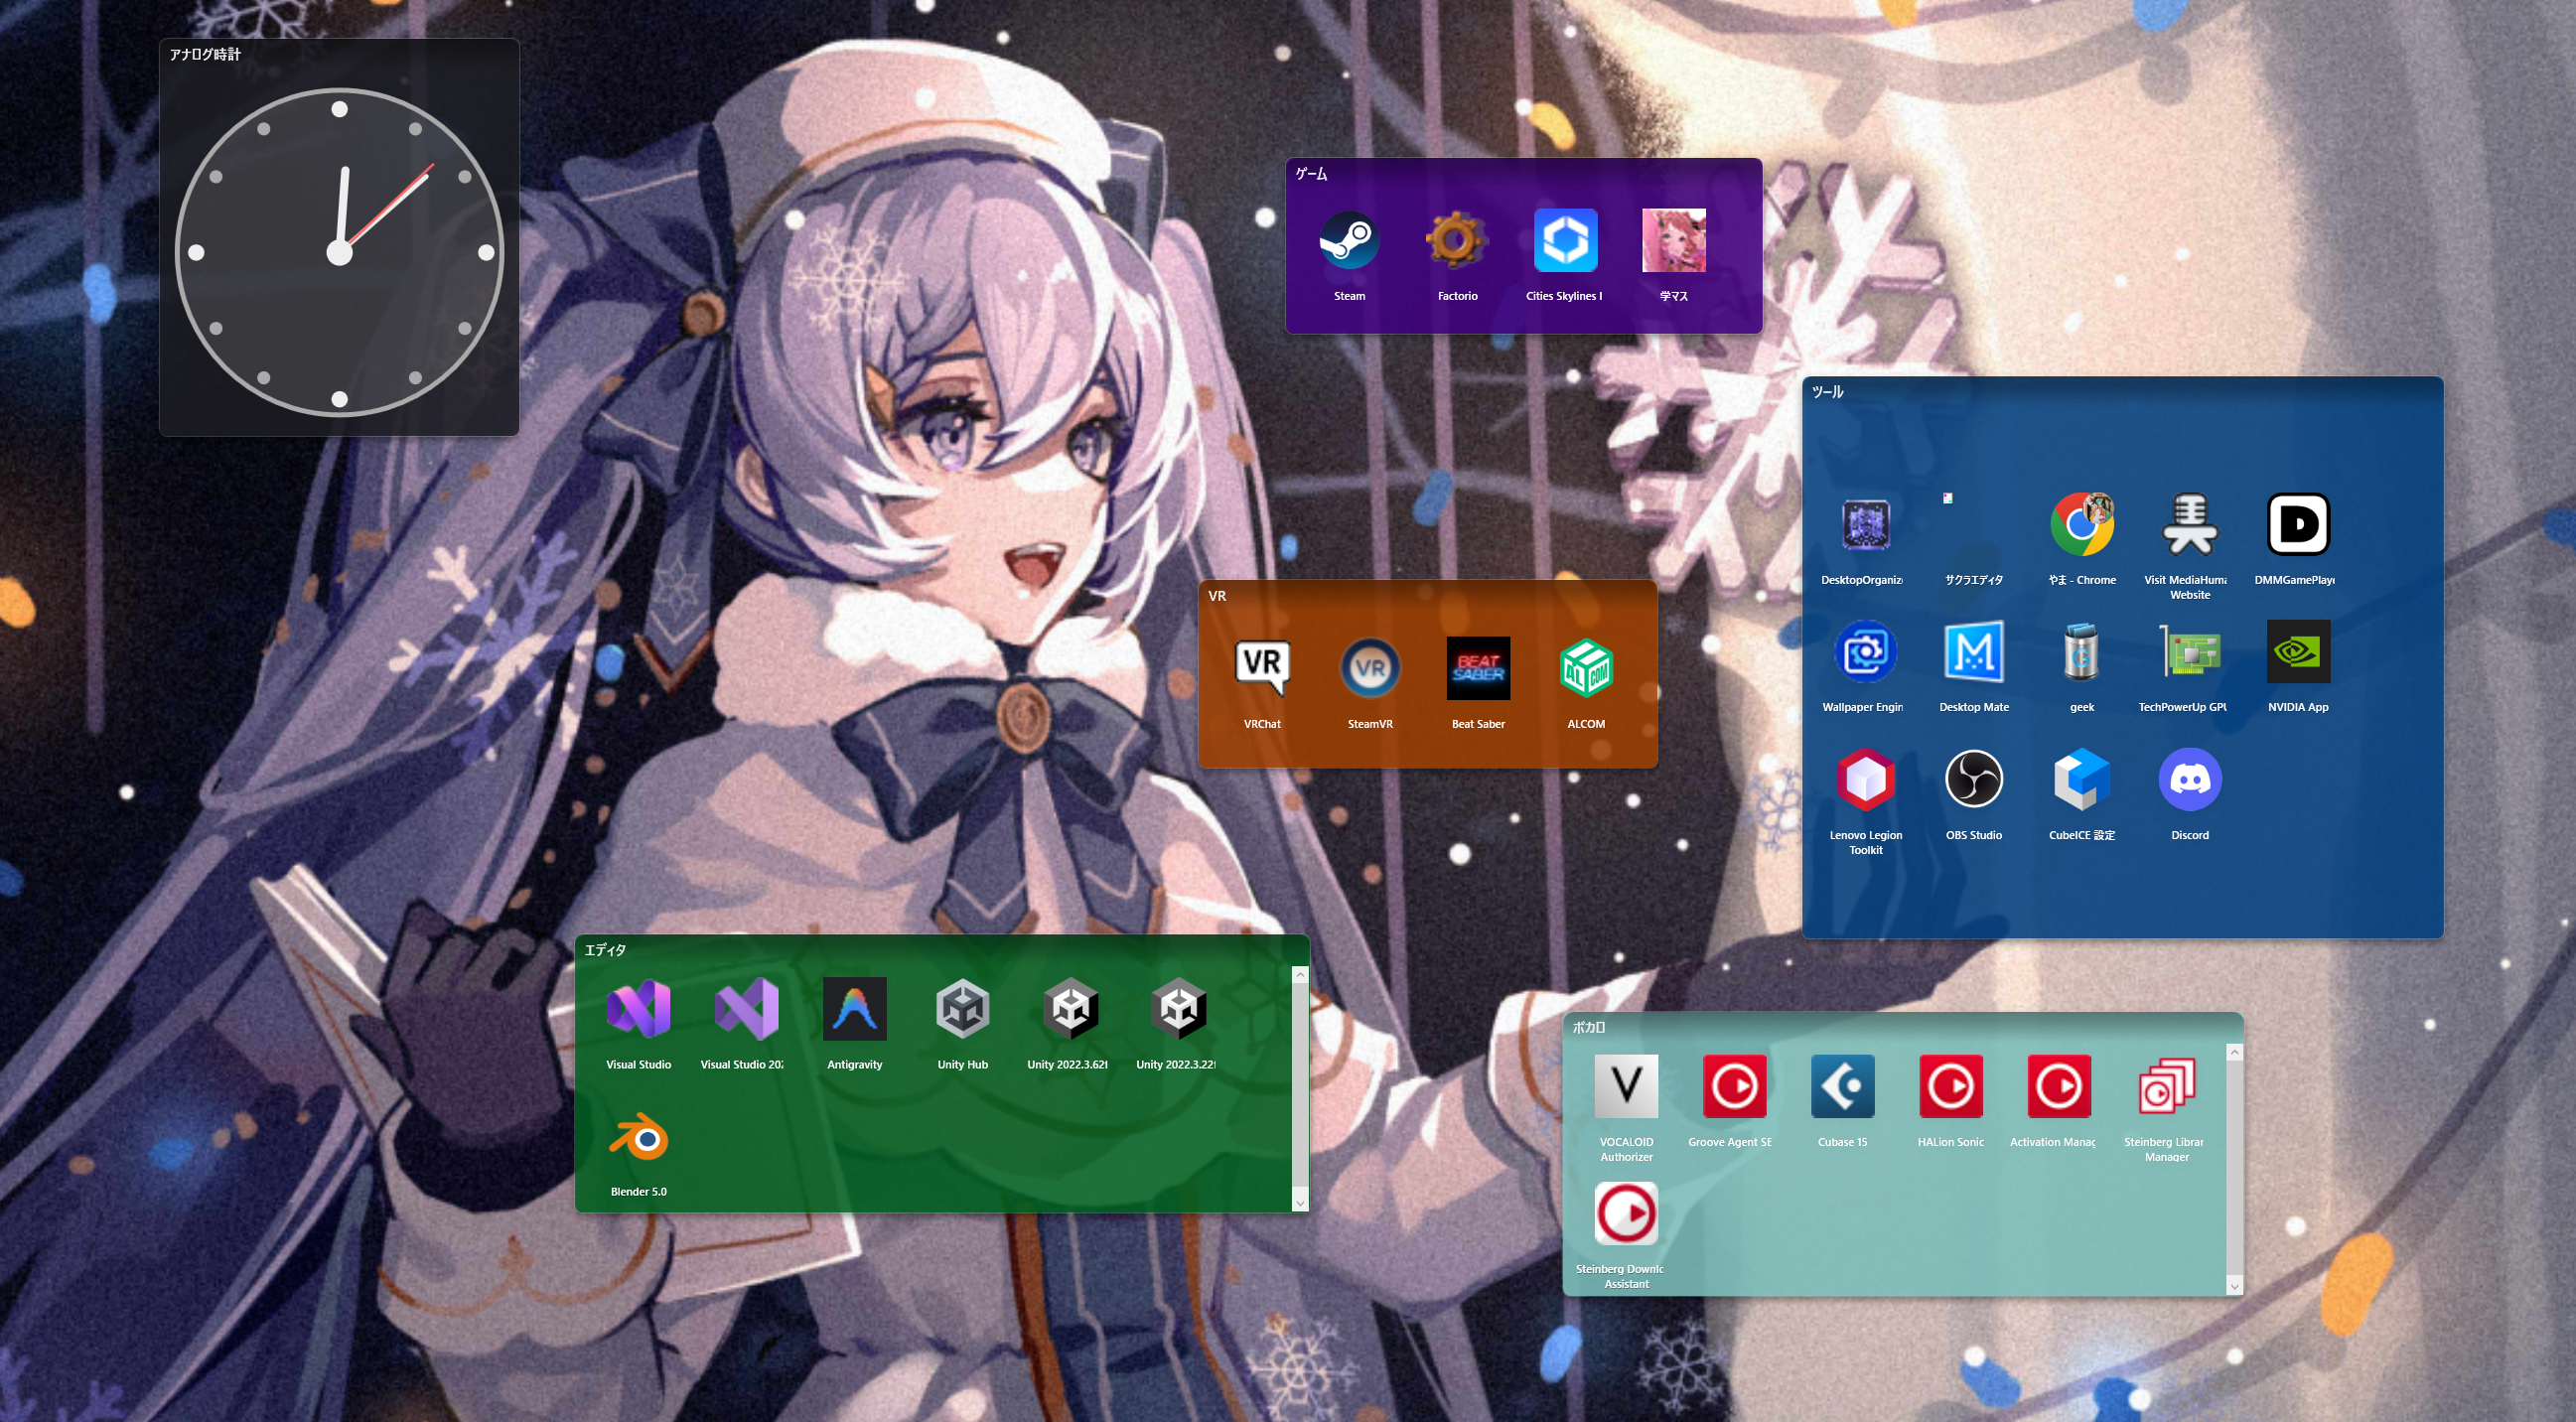Launch Lenovo Legion Toolkit
This screenshot has width=2576, height=1422.
tap(1865, 779)
